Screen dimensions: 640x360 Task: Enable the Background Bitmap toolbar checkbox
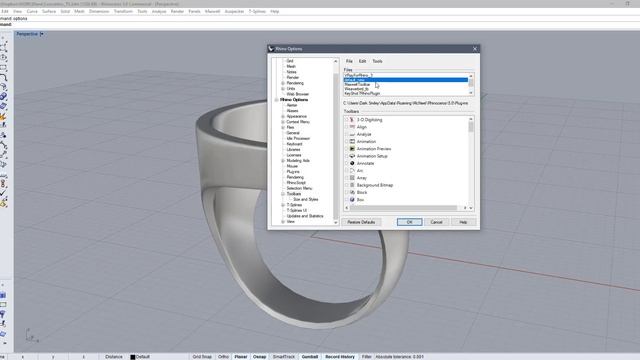click(347, 185)
